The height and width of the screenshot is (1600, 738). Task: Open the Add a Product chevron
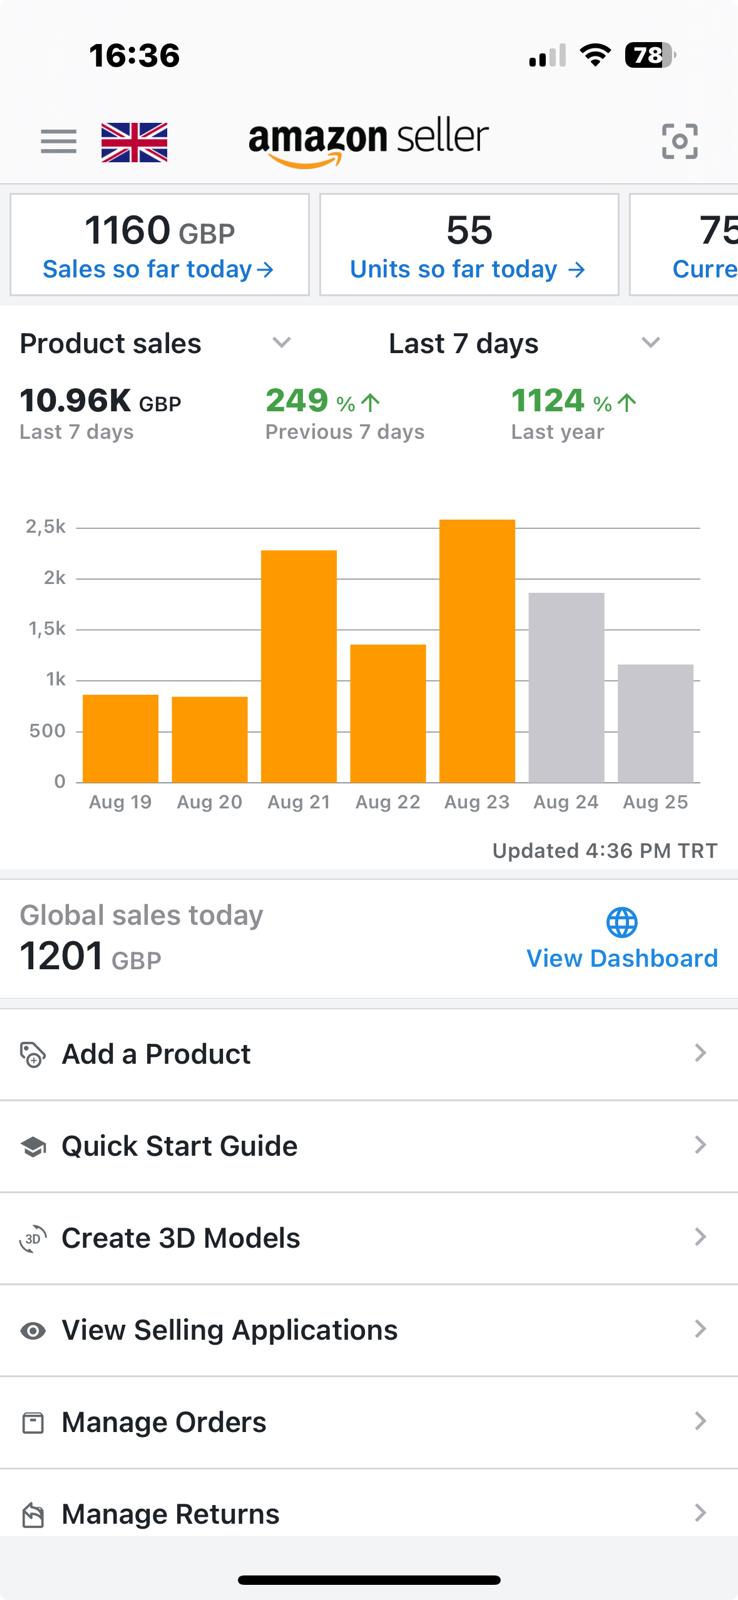pyautogui.click(x=701, y=1053)
